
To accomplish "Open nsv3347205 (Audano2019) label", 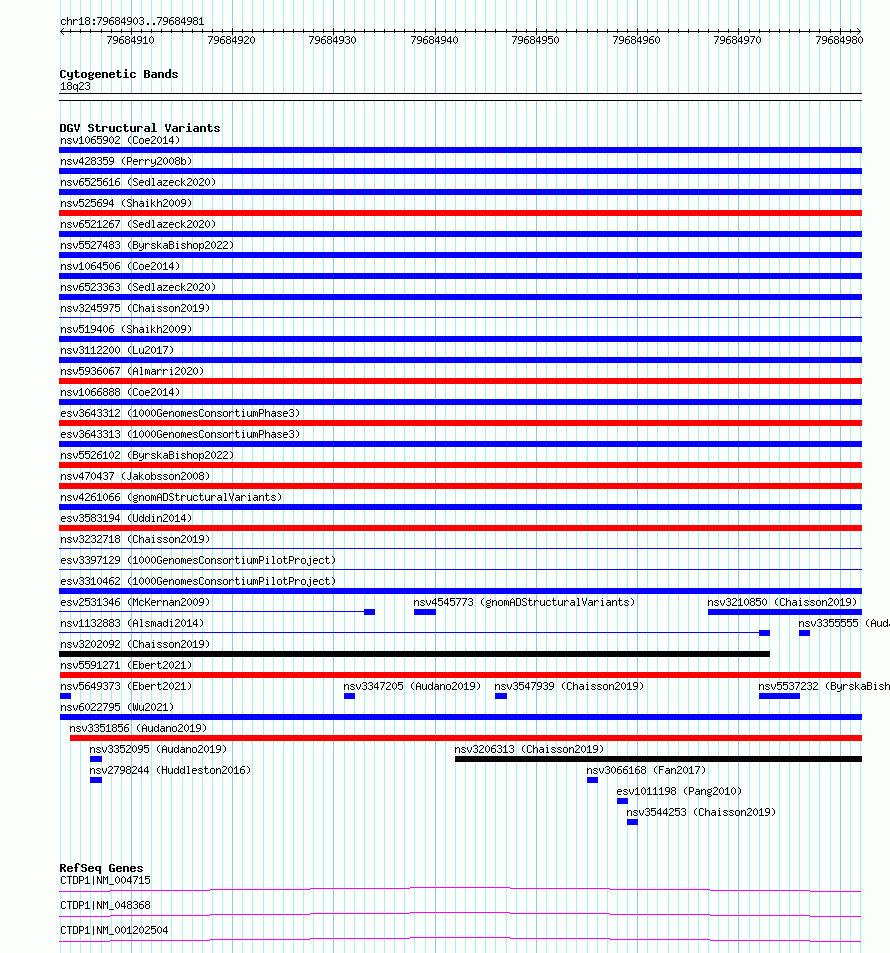I will coord(412,686).
